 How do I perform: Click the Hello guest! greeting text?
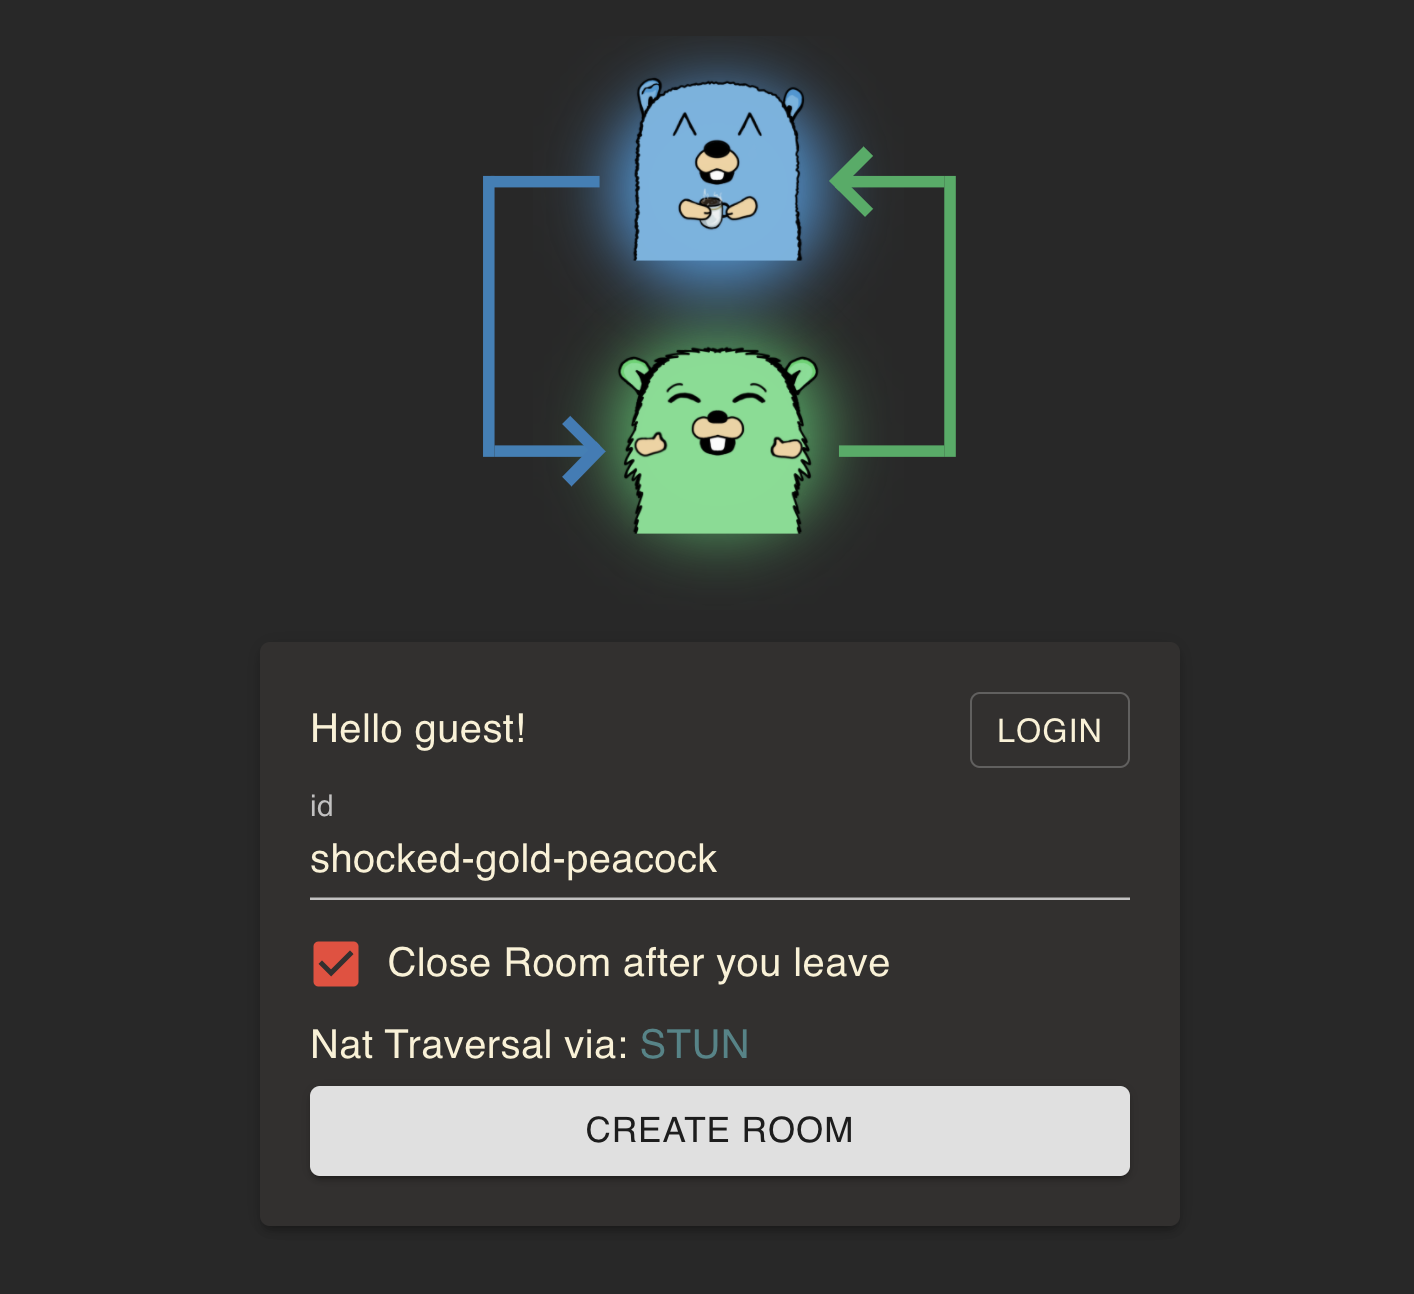(x=418, y=730)
